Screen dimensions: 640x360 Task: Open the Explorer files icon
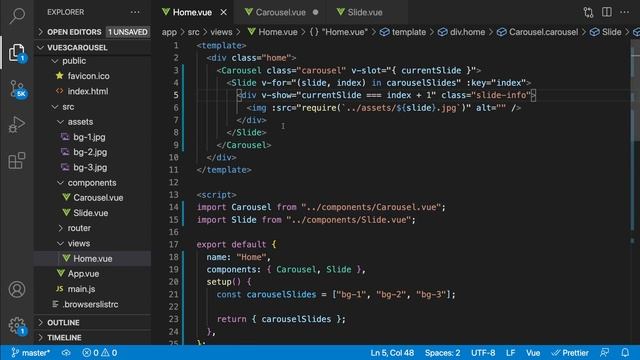click(17, 52)
